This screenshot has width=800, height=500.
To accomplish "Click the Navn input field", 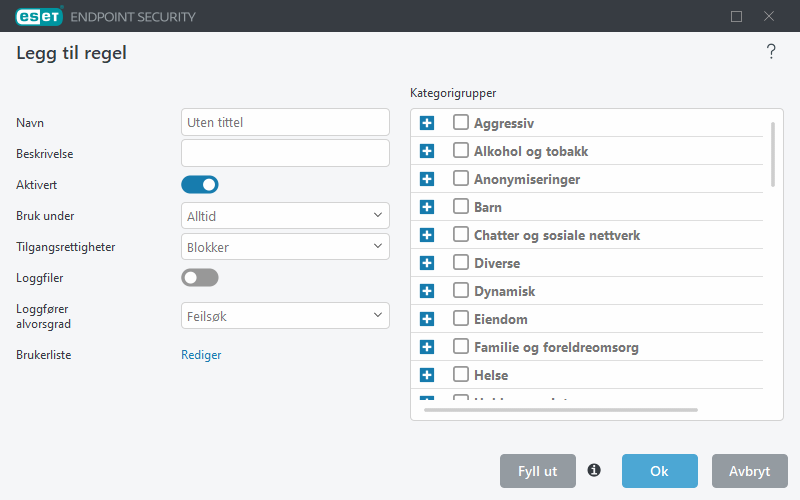I will coord(285,122).
